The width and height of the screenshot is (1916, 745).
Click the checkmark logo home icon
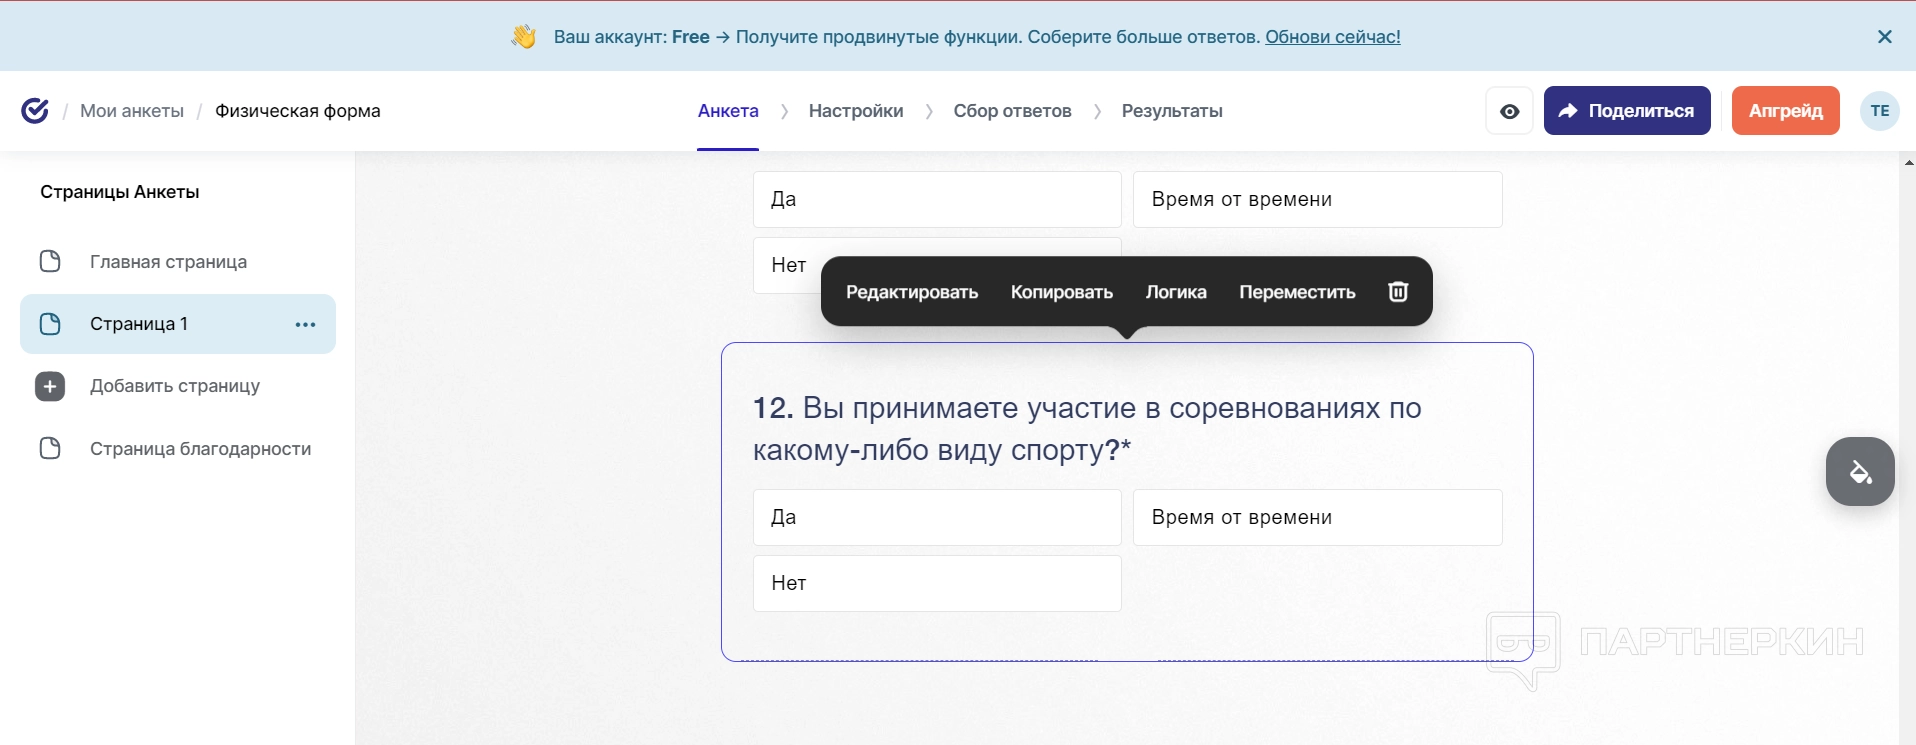click(35, 111)
